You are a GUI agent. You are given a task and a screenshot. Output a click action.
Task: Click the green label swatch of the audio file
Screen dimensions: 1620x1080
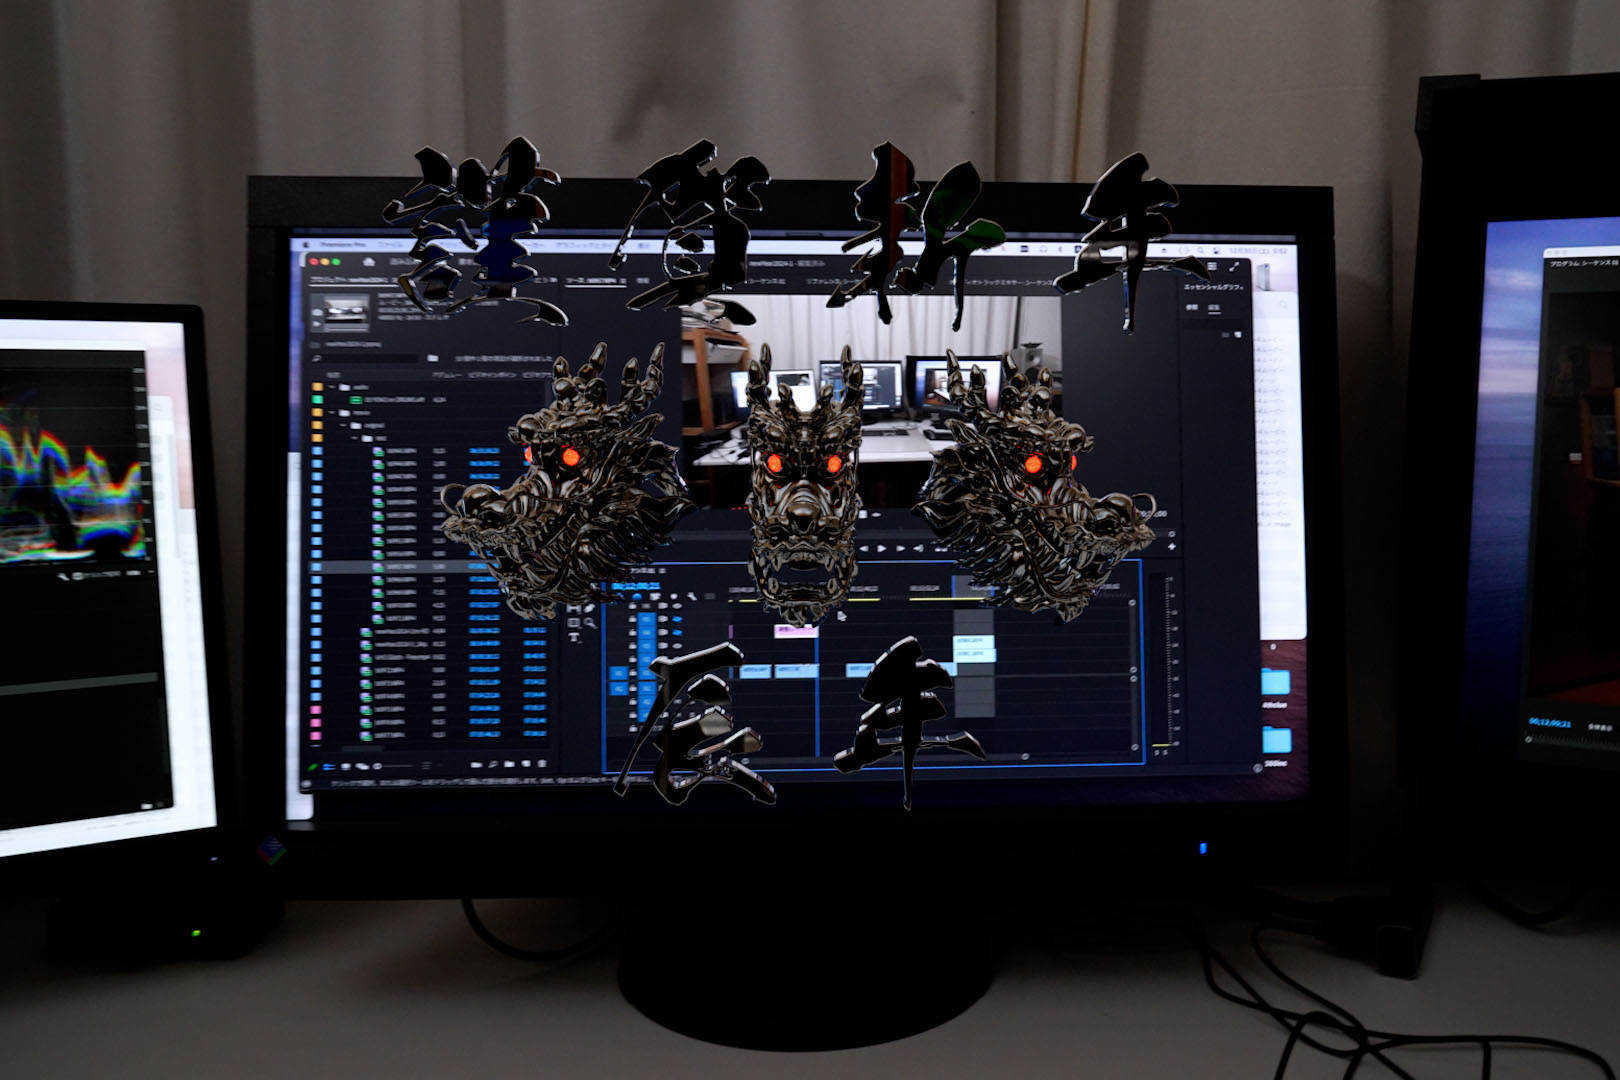[x=317, y=399]
